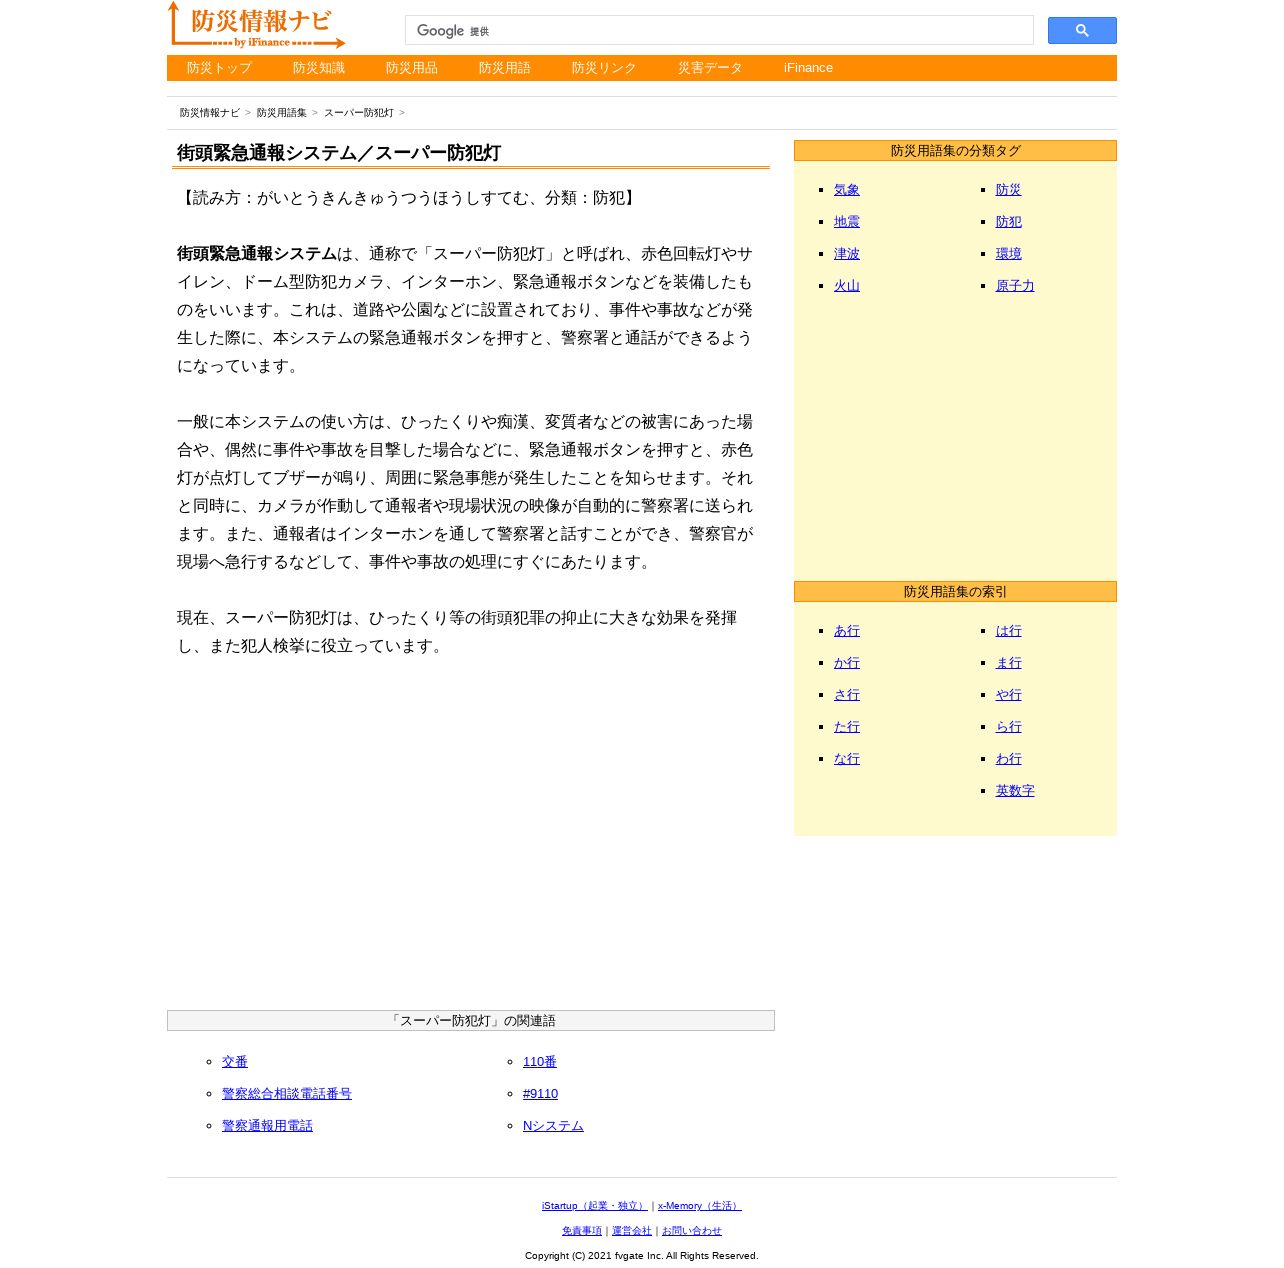Open the 防災知識 menu item
This screenshot has width=1284, height=1268.
point(319,68)
